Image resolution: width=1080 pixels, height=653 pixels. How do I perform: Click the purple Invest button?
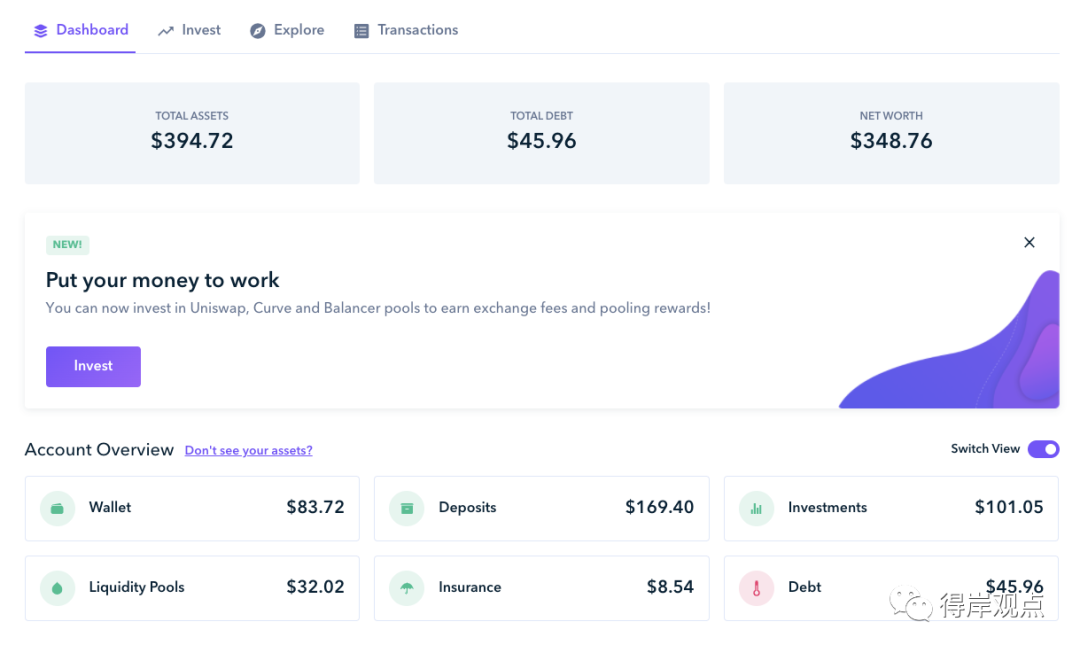(x=93, y=366)
